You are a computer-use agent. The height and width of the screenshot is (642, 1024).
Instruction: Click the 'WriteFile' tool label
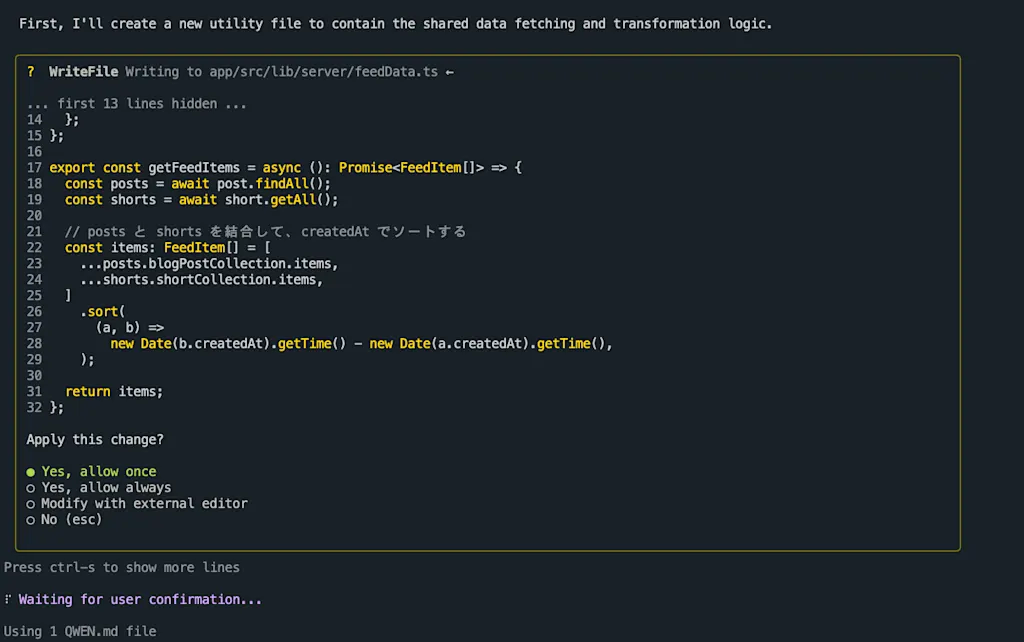84,72
